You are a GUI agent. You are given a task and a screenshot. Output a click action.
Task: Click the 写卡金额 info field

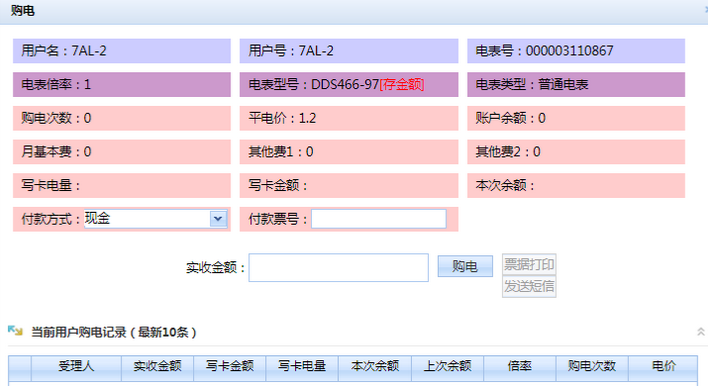click(x=349, y=185)
